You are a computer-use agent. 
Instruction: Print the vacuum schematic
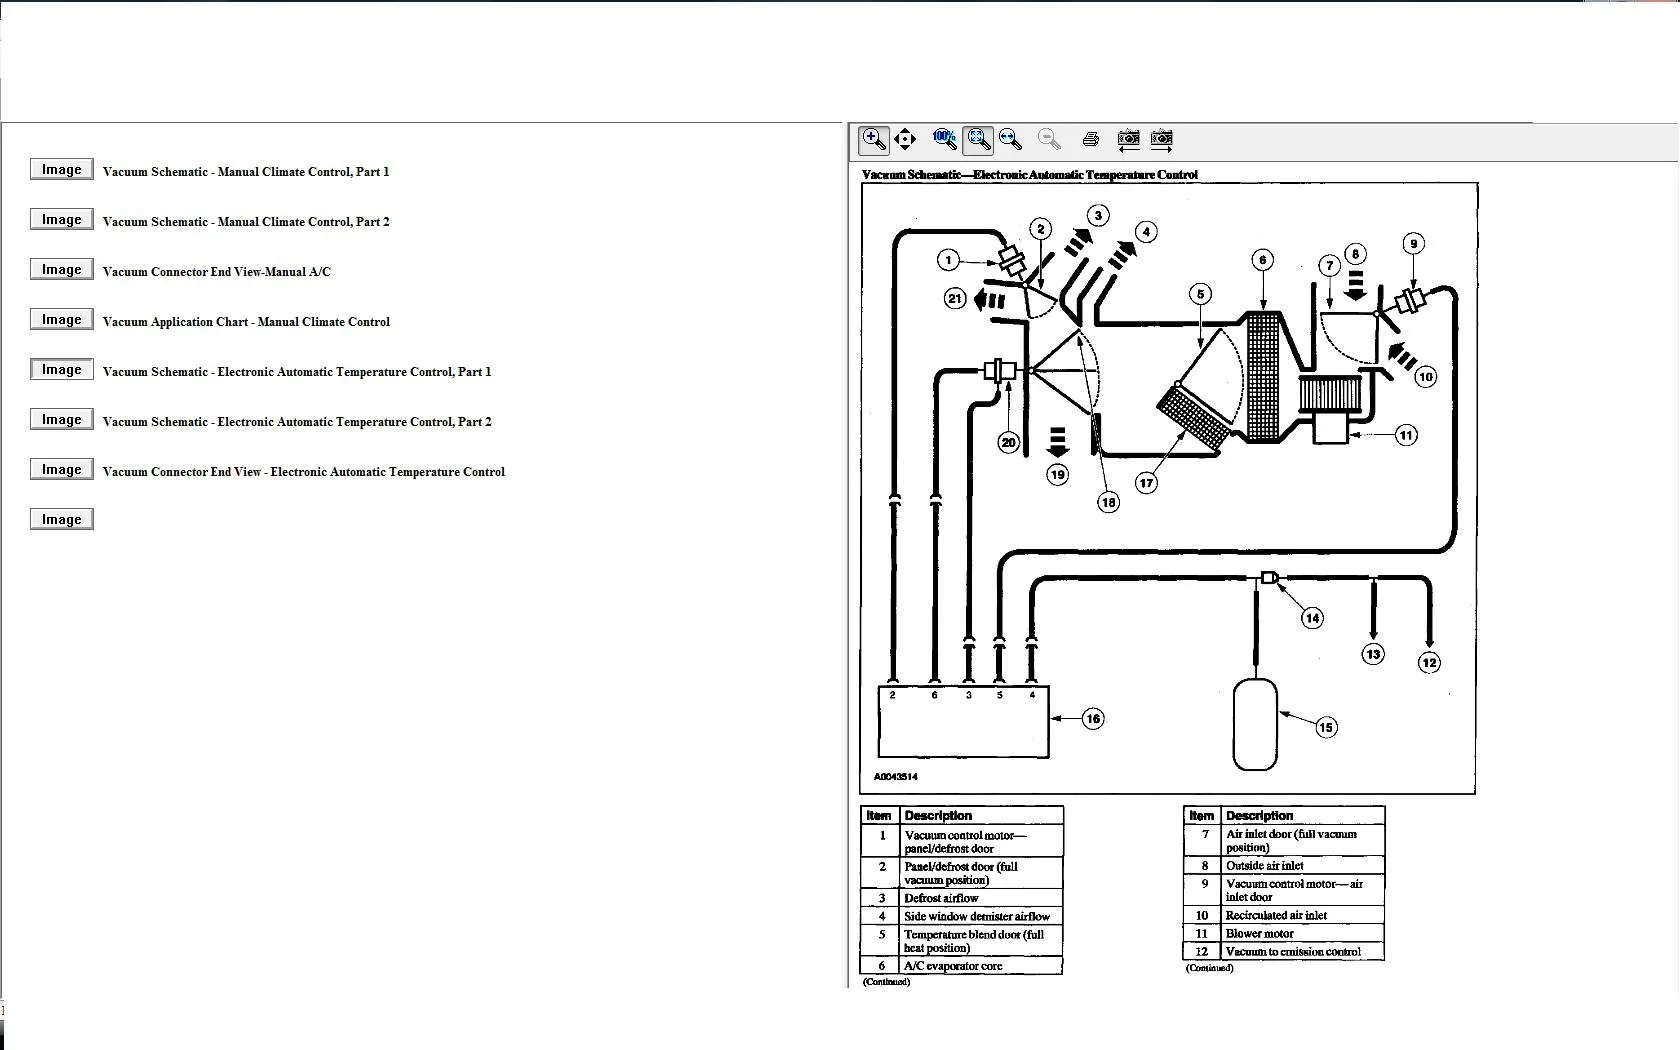(x=1091, y=139)
